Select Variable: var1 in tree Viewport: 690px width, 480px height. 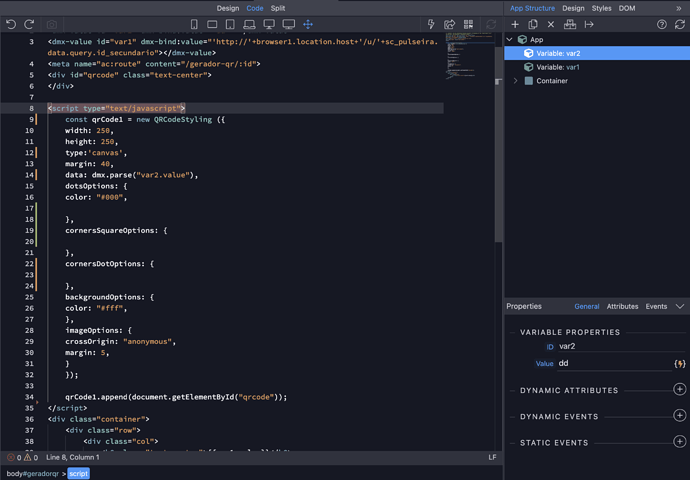tap(597, 67)
